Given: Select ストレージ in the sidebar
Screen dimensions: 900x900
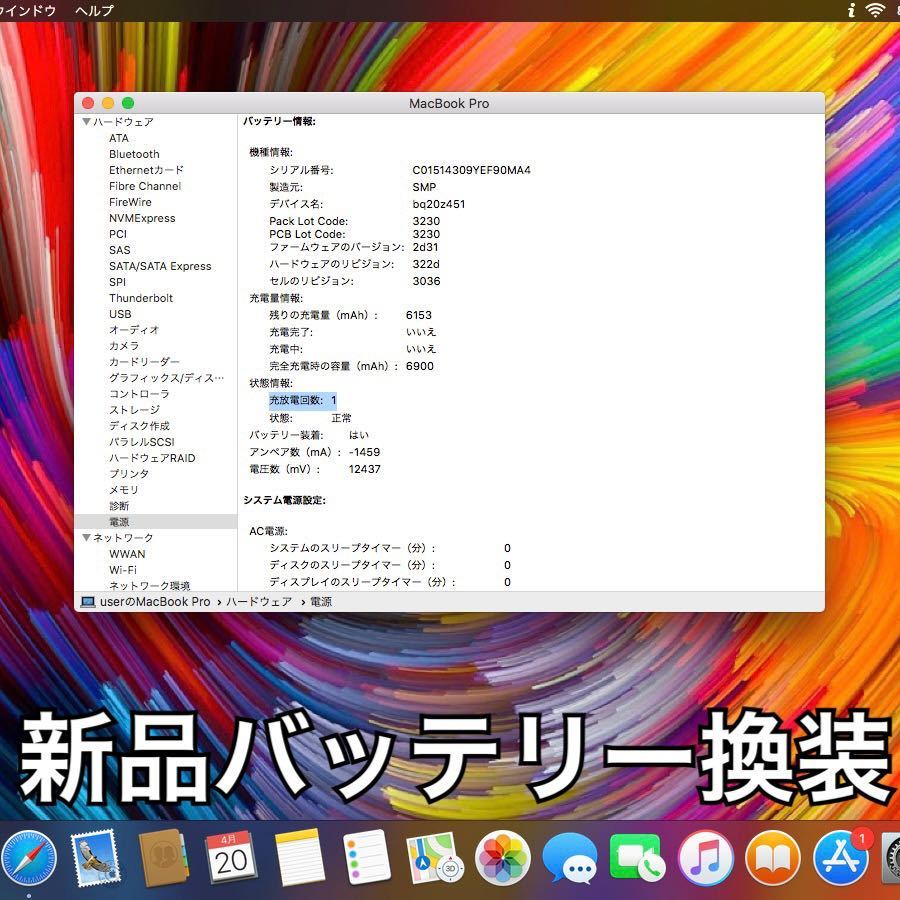Looking at the screenshot, I should pyautogui.click(x=134, y=410).
